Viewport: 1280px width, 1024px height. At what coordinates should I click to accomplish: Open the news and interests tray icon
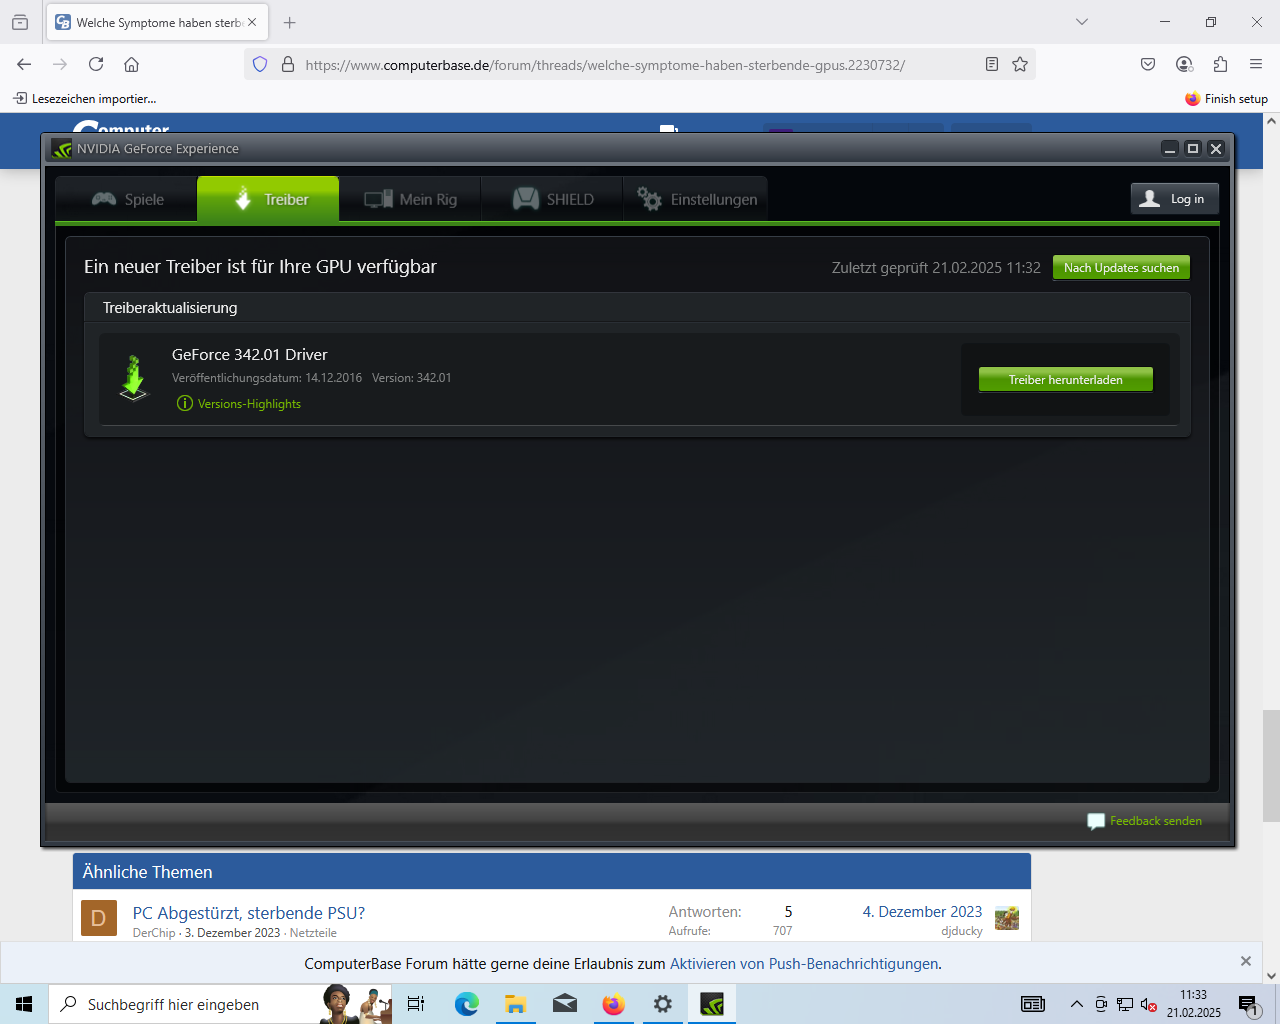point(1033,1004)
